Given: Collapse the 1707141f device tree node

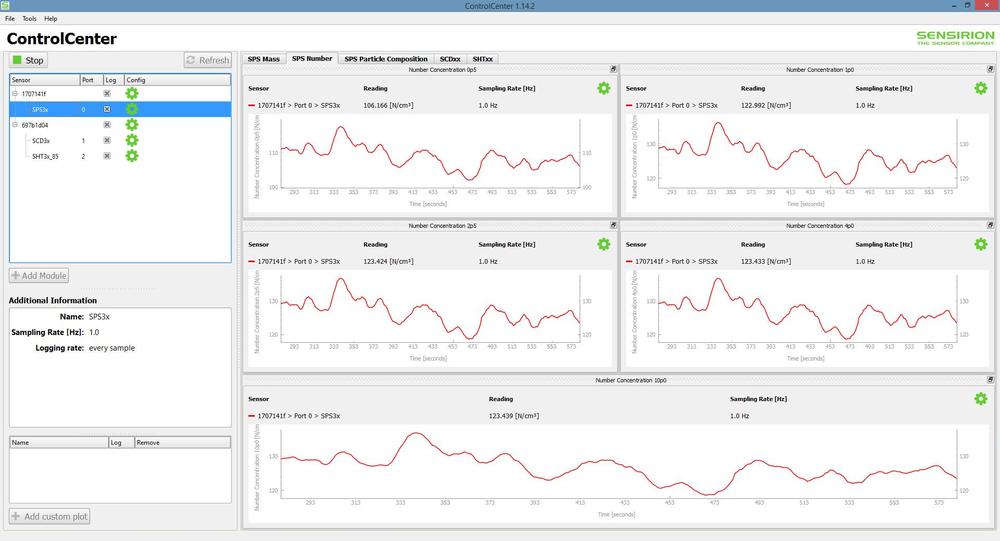Looking at the screenshot, I should (15, 93).
